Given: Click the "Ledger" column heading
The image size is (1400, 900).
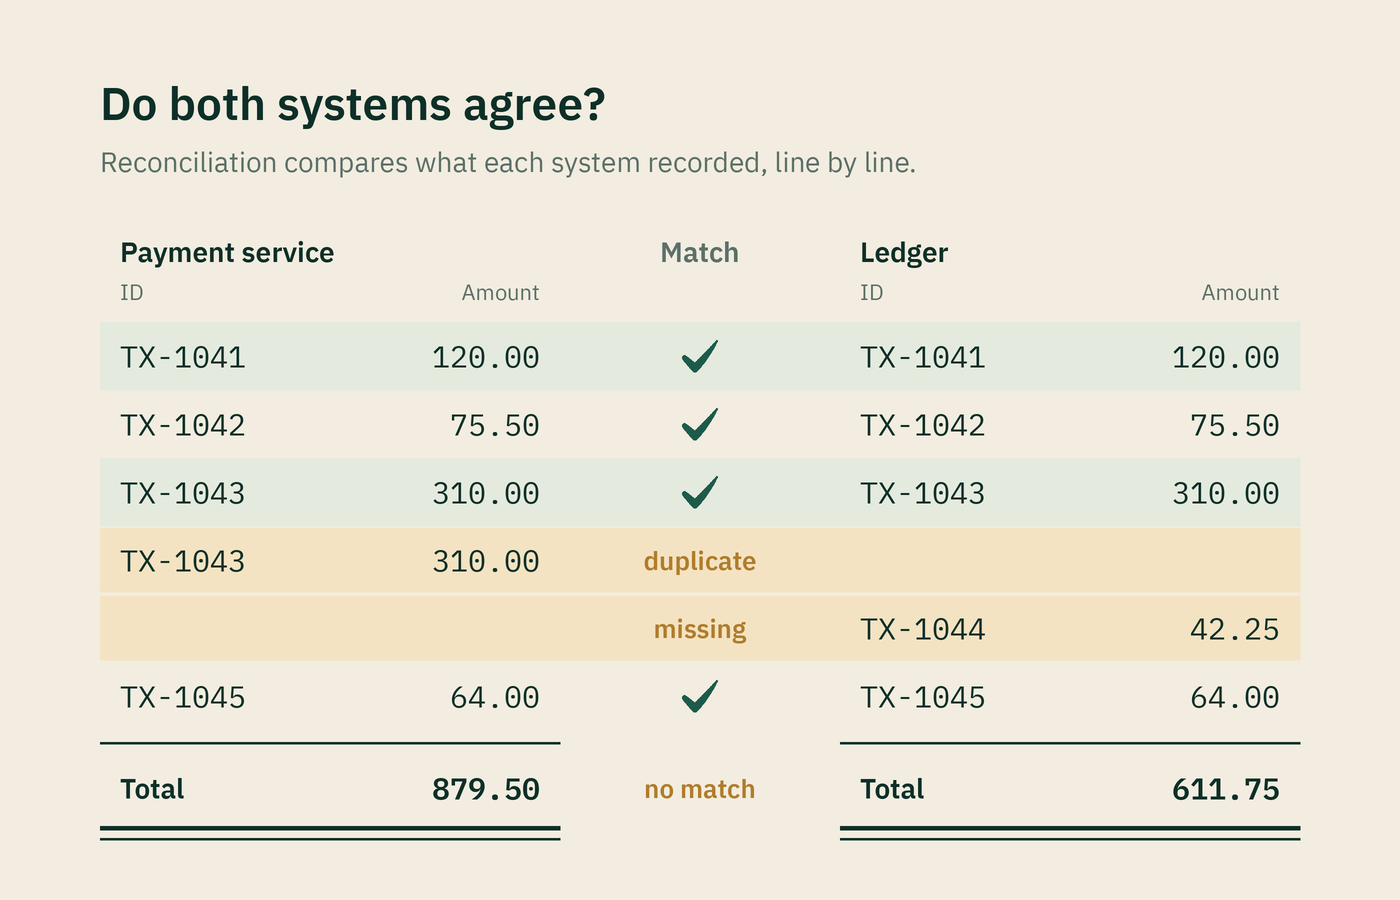Looking at the screenshot, I should point(904,253).
